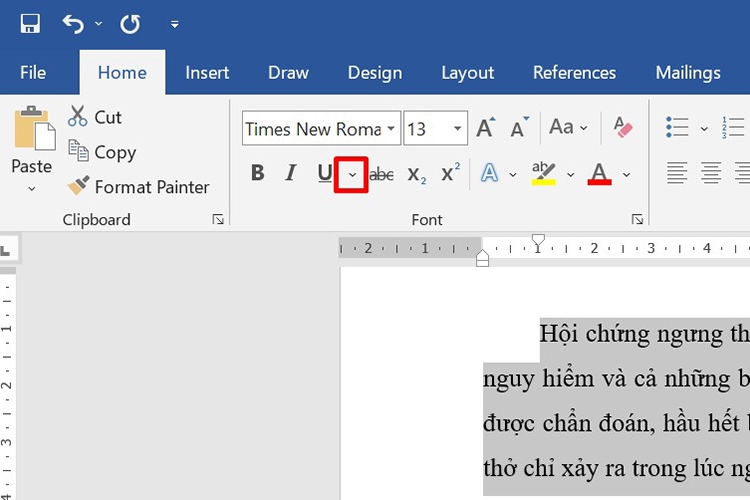Toggle Strikethrough formatting
Image resolution: width=750 pixels, height=500 pixels.
[381, 174]
